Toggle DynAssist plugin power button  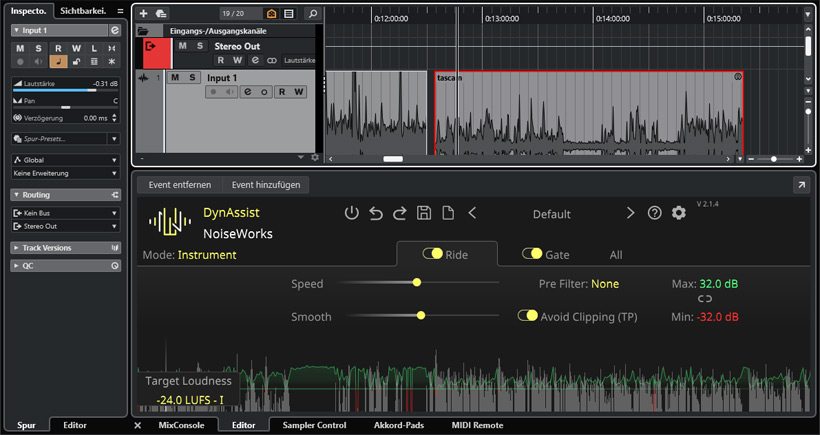pyautogui.click(x=351, y=213)
